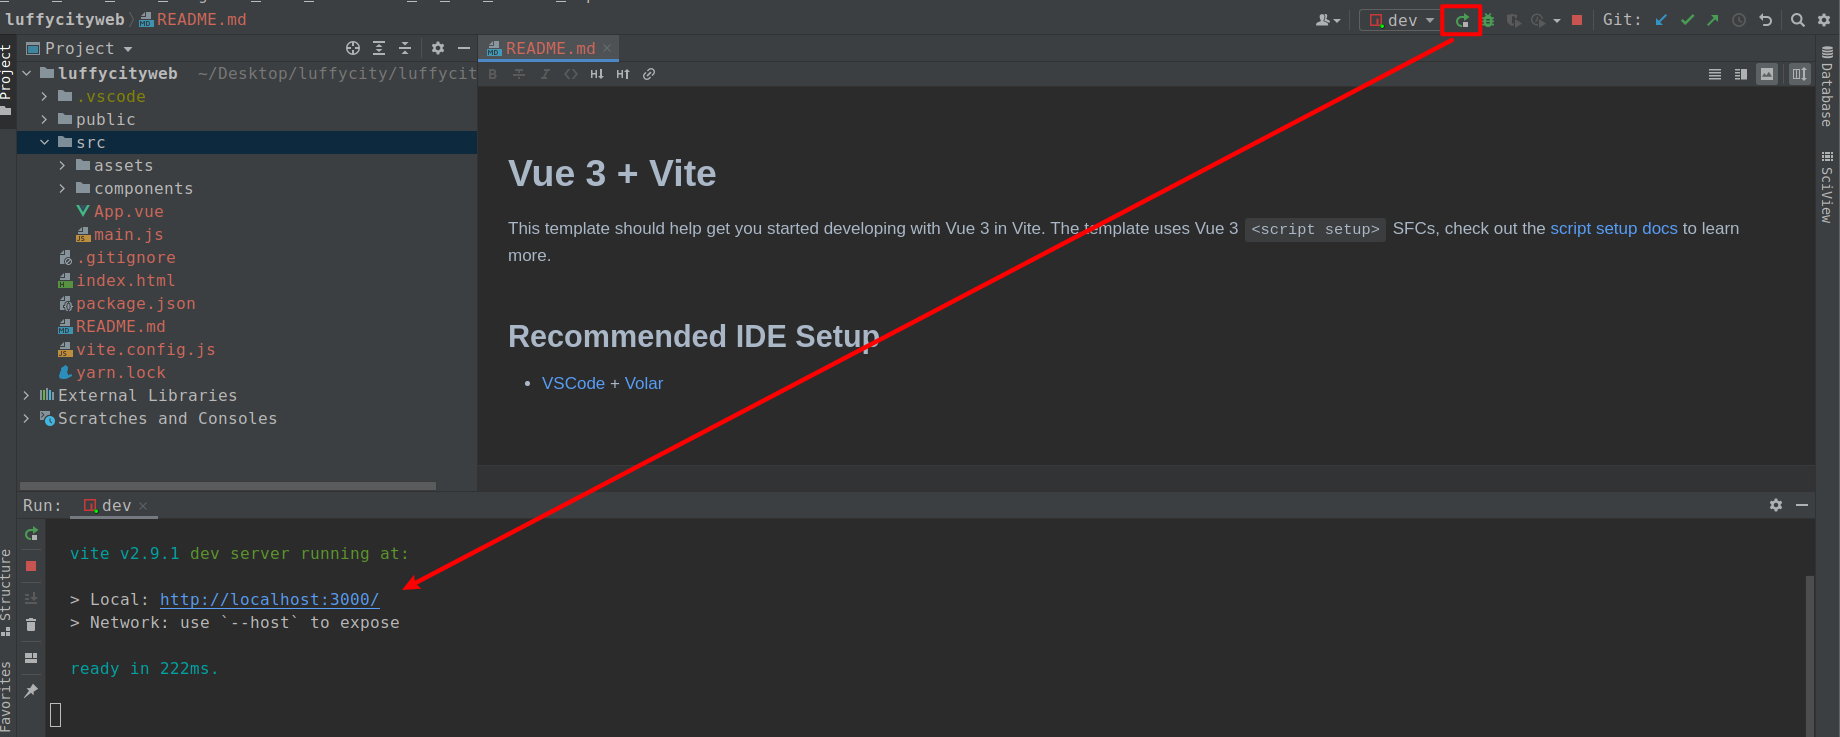Expand Scratches and Consoles node

[26, 419]
